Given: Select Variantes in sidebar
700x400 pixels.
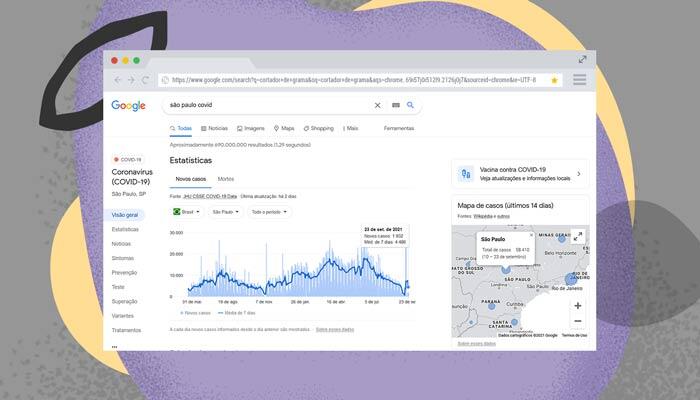Looking at the screenshot, I should point(122,316).
